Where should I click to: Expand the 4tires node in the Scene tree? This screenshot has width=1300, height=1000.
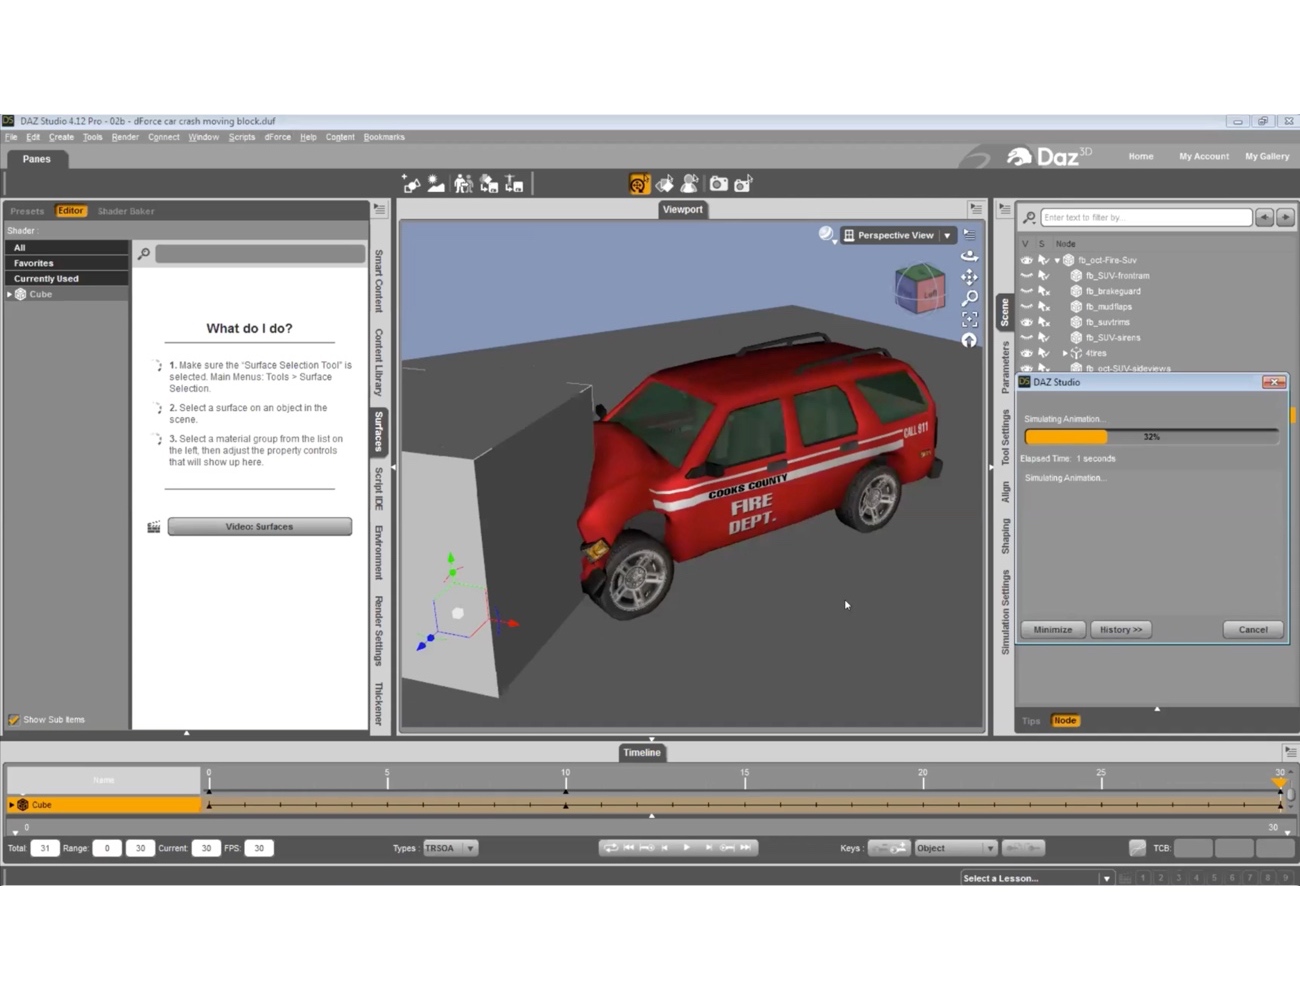[x=1065, y=353]
